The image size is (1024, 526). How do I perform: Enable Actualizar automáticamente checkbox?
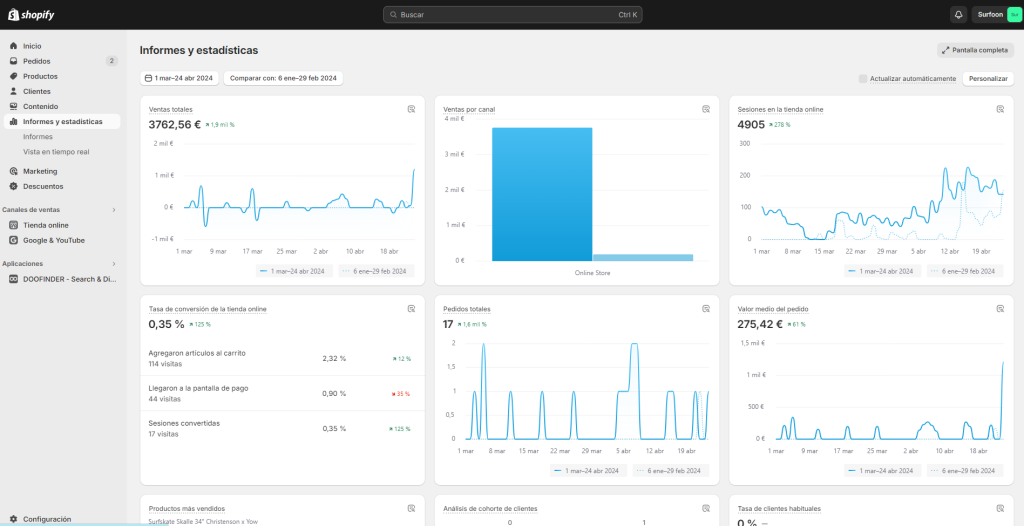pyautogui.click(x=863, y=78)
